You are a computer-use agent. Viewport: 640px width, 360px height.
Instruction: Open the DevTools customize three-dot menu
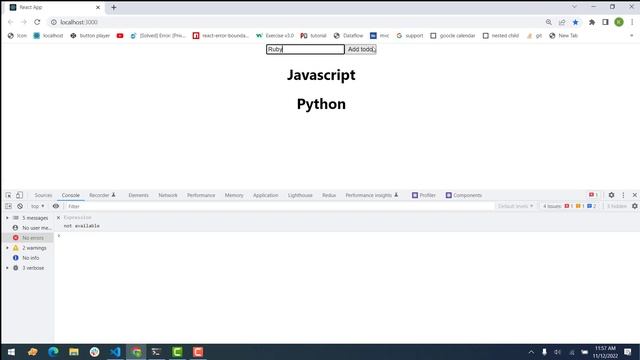tap(623, 195)
